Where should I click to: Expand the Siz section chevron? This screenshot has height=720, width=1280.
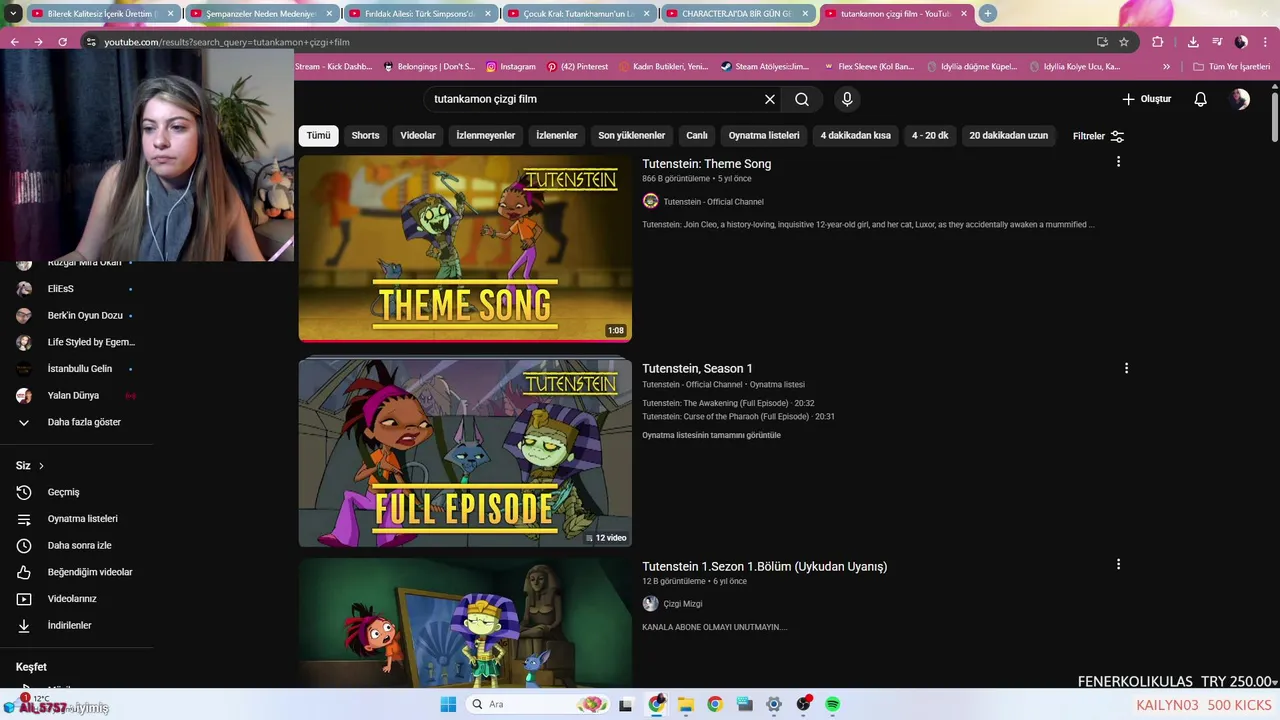(x=41, y=466)
